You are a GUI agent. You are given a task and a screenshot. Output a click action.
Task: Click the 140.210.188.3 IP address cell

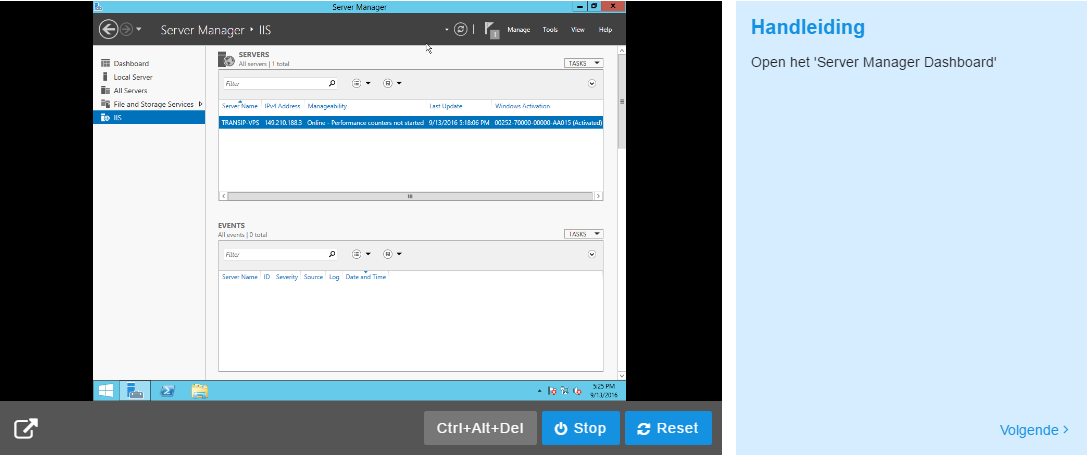pos(283,123)
